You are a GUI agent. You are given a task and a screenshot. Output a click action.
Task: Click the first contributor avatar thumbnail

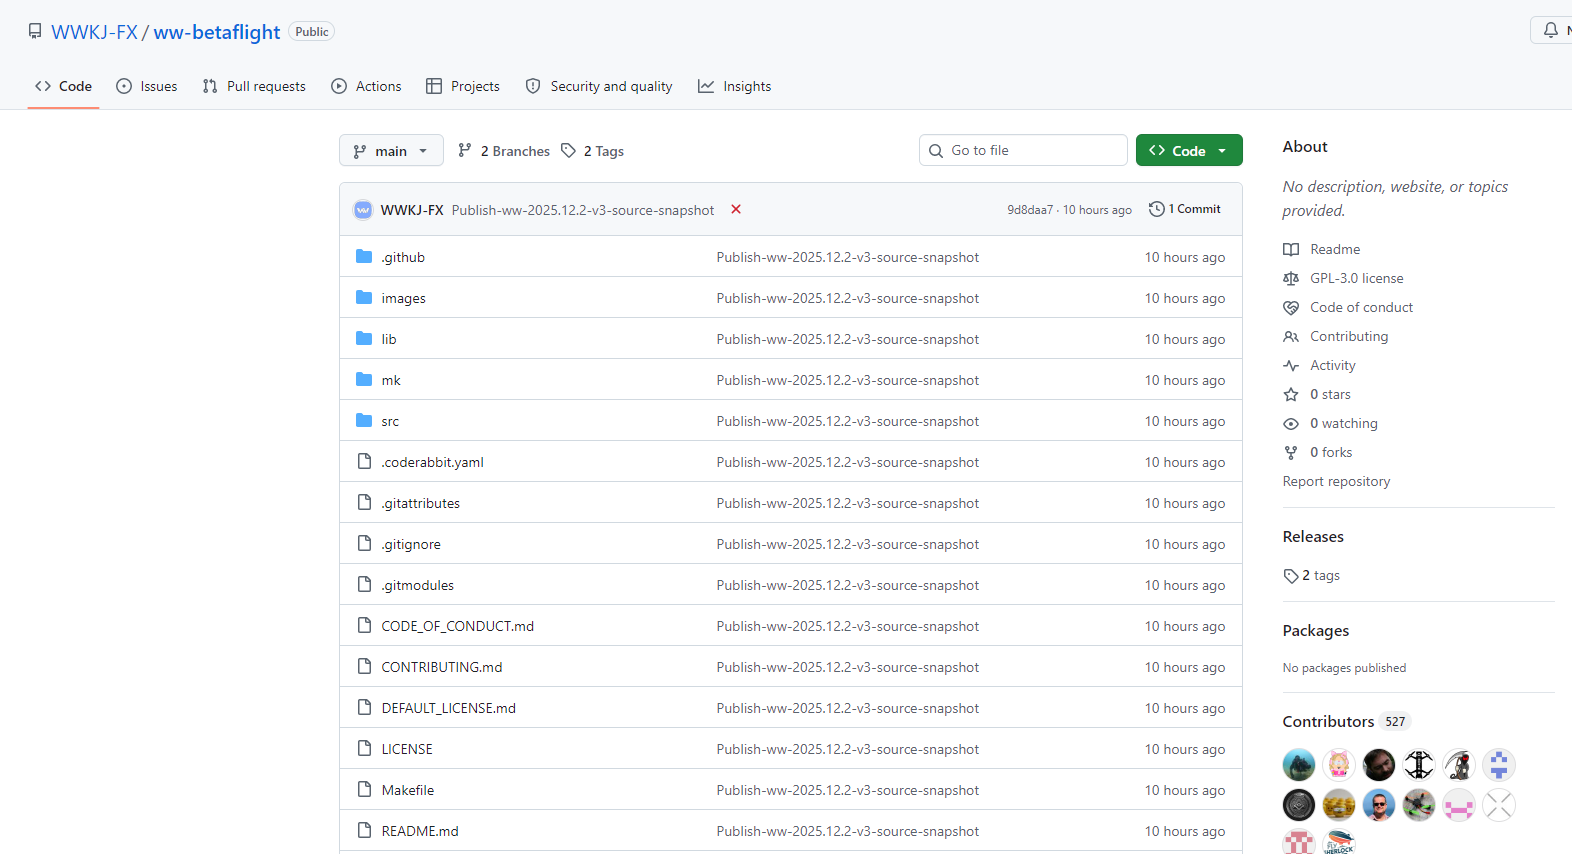point(1298,765)
